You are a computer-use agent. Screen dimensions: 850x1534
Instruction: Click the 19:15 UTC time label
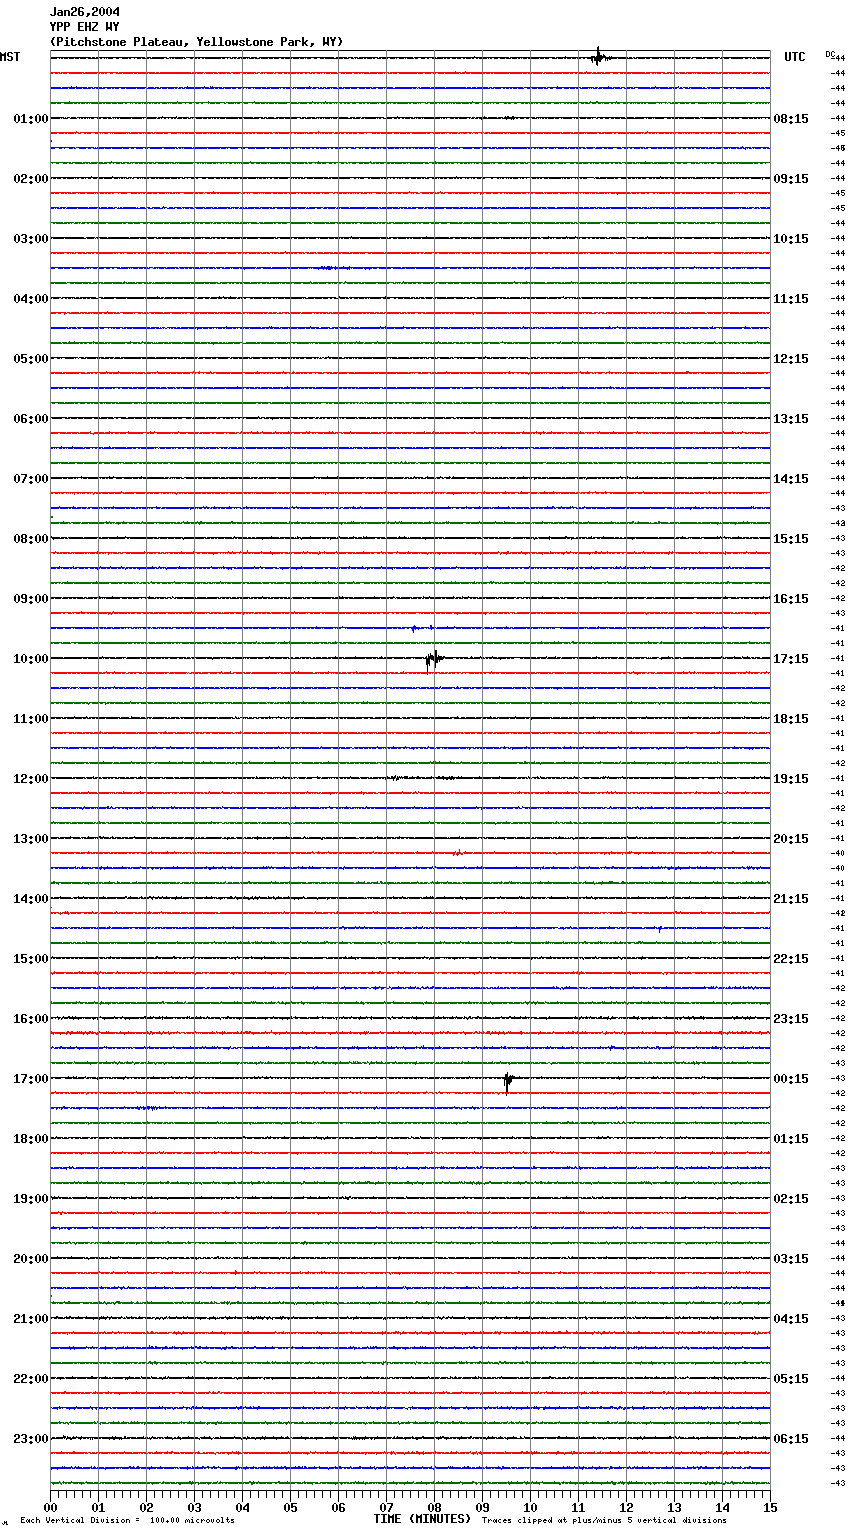pyautogui.click(x=791, y=779)
